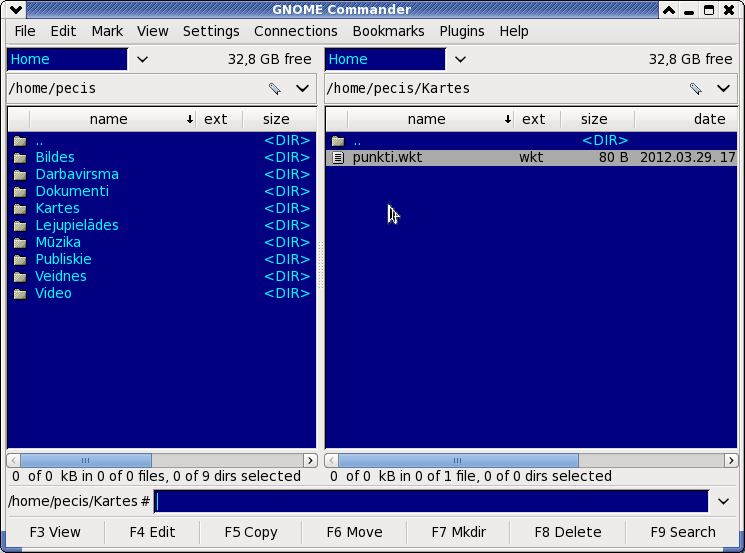Click right pane scrollbar left arrow

[332, 460]
